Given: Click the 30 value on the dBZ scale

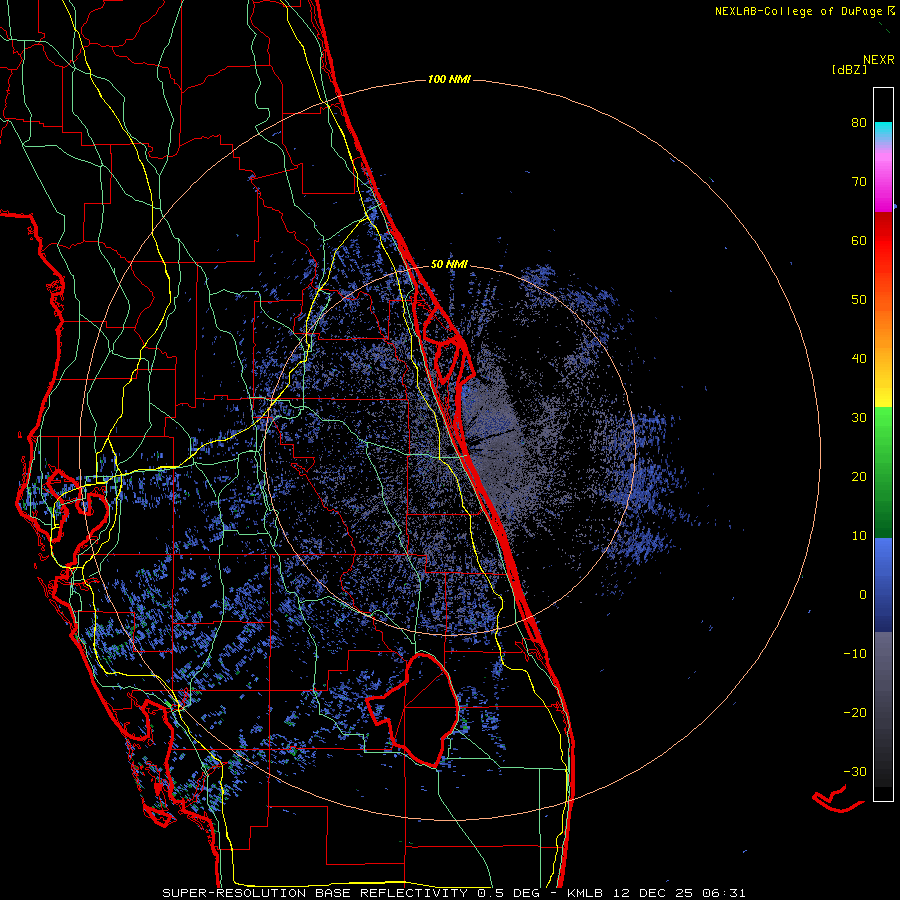Looking at the screenshot, I should point(859,418).
